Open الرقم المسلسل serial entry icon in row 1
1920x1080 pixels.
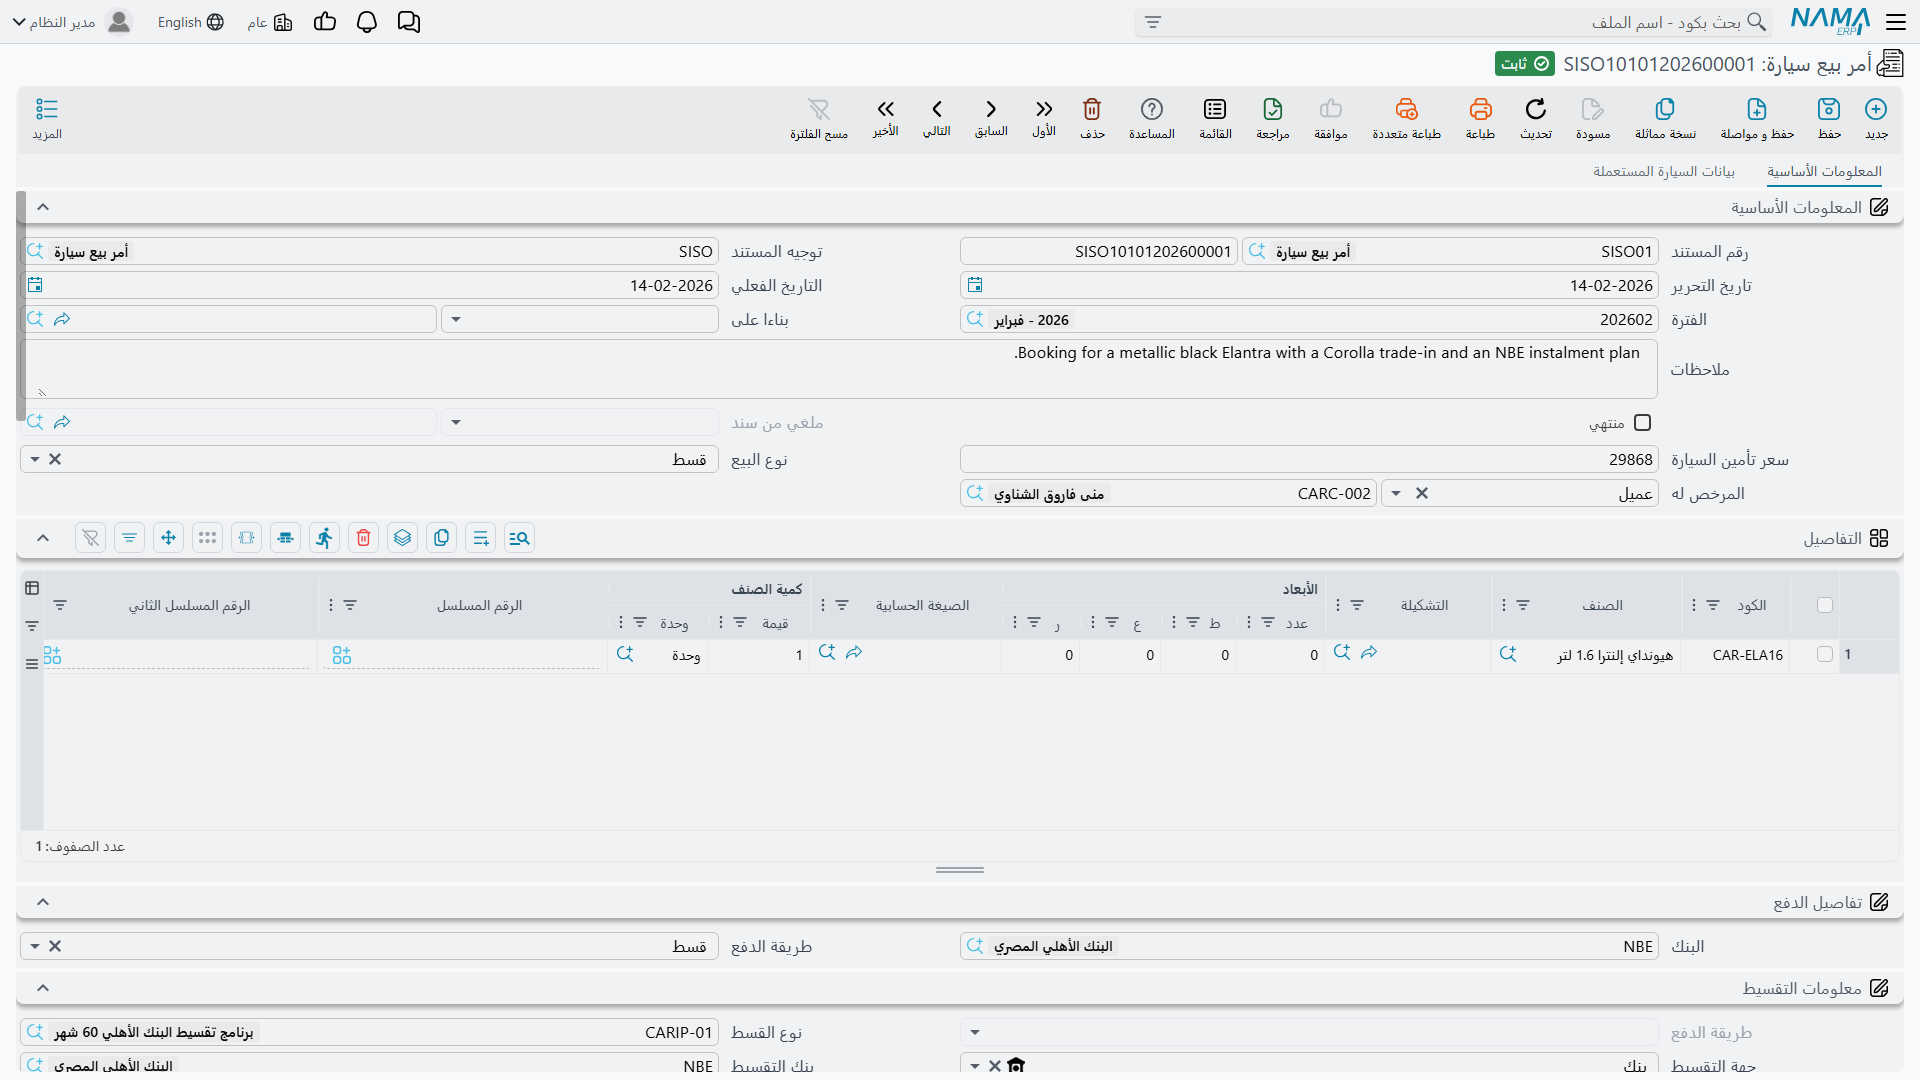click(342, 655)
